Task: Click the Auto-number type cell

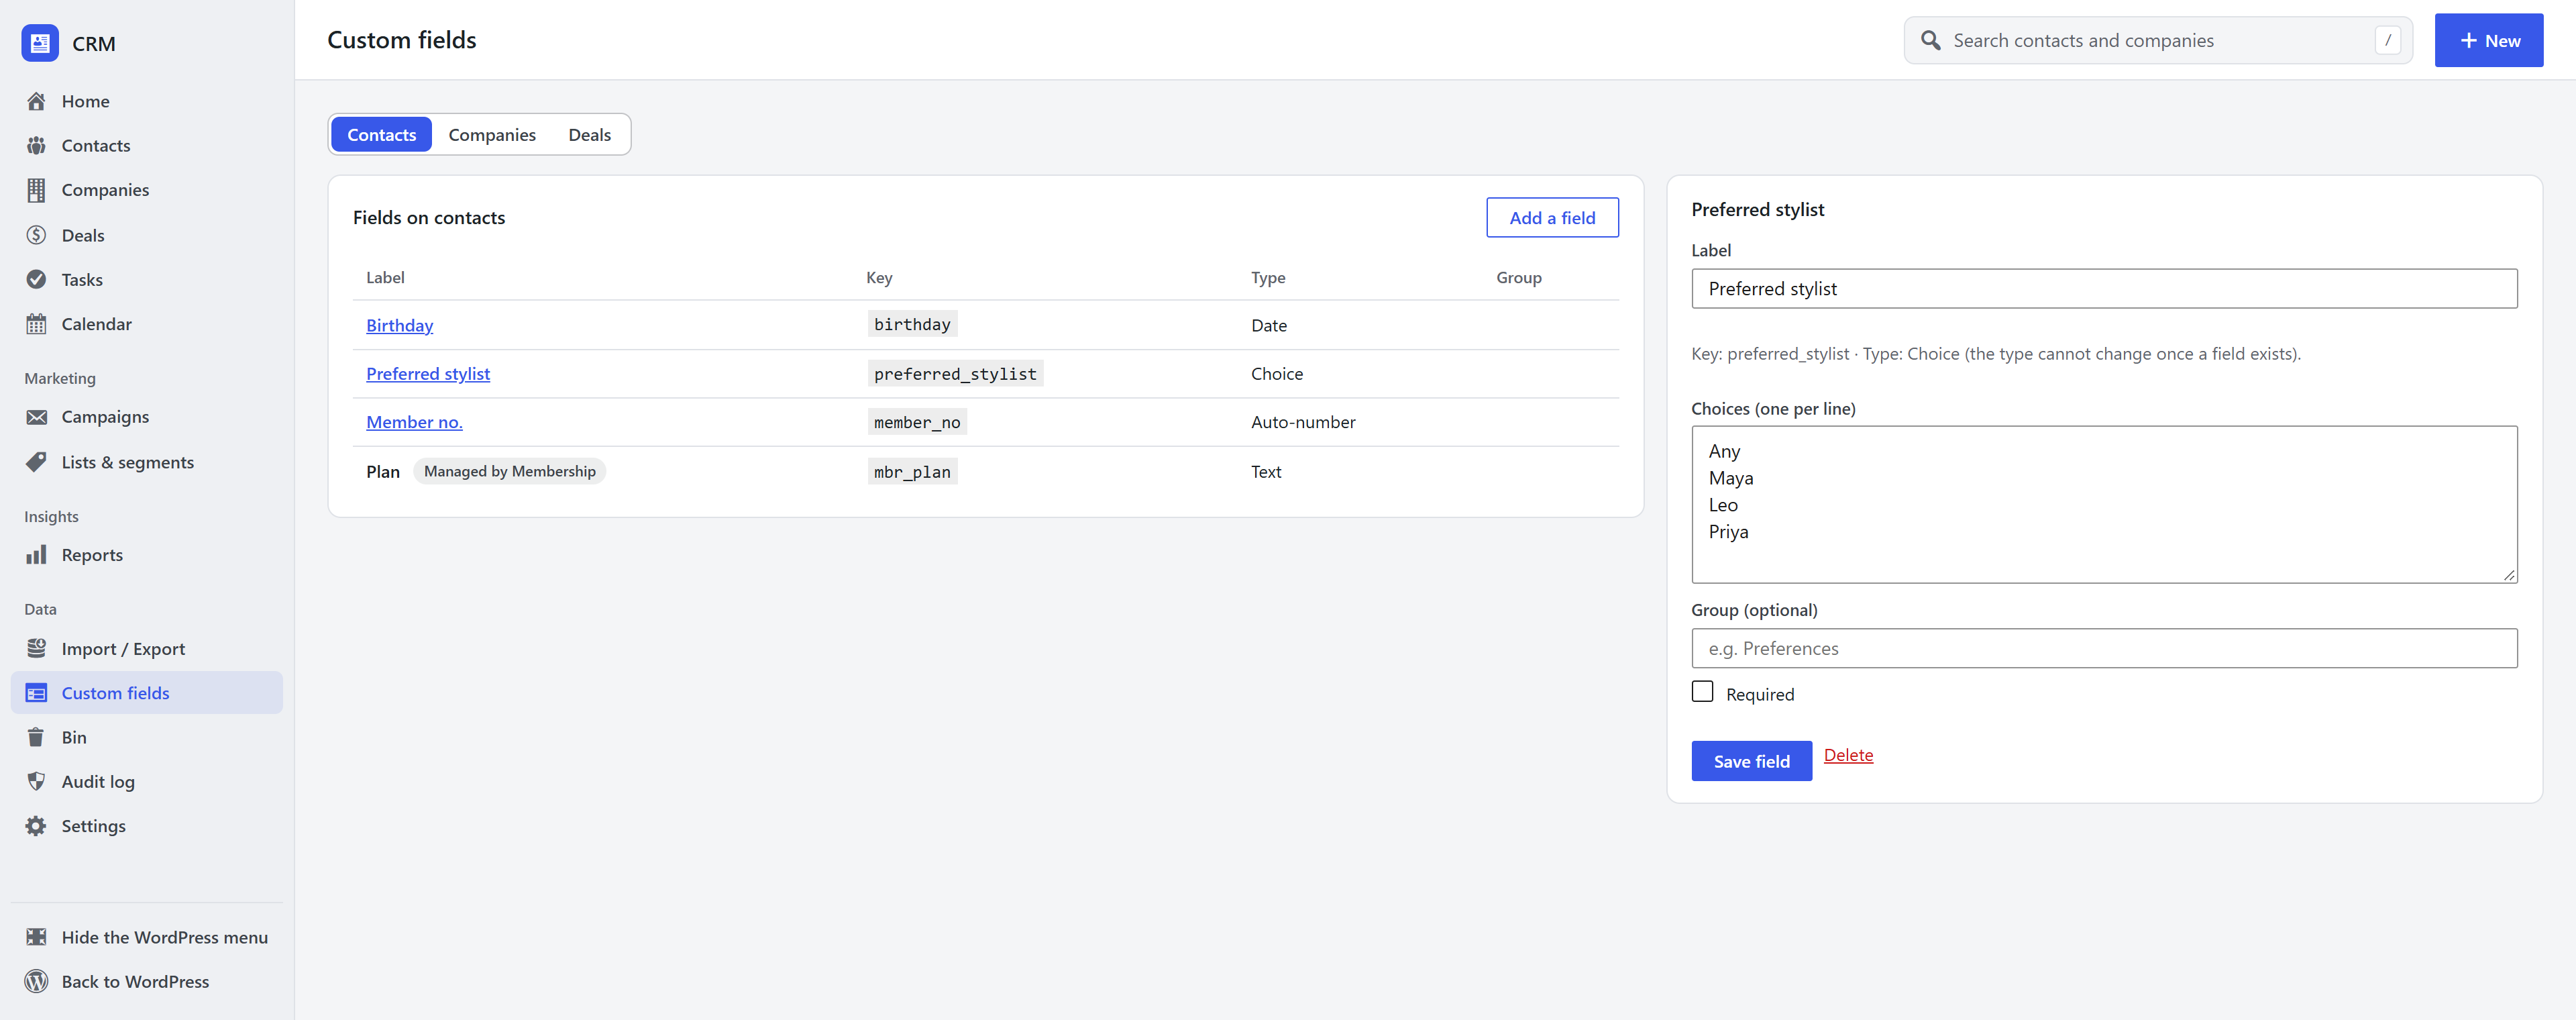Action: tap(1303, 422)
